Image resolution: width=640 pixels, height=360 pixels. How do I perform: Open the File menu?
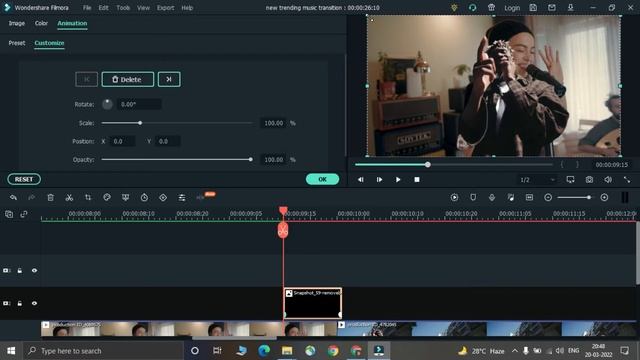click(87, 8)
